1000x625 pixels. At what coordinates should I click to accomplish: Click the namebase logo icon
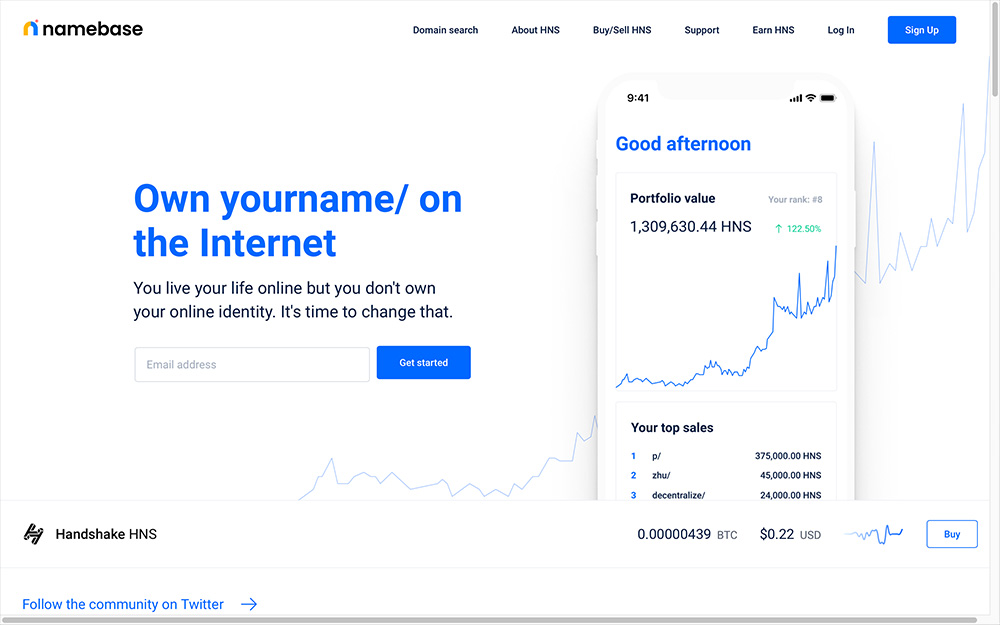coord(31,28)
